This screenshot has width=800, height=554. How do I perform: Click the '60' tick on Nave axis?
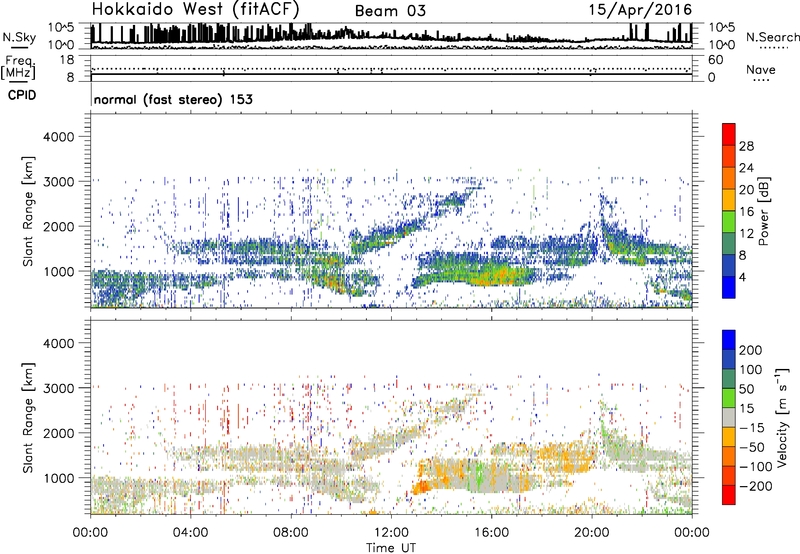click(x=715, y=60)
